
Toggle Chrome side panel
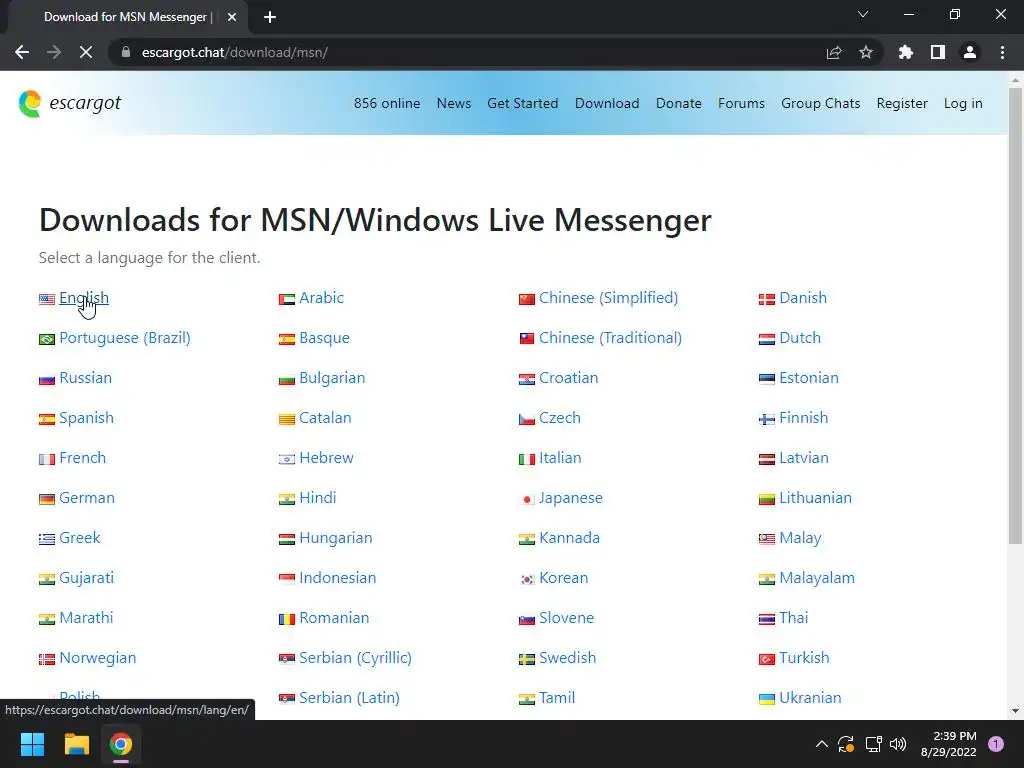pyautogui.click(x=938, y=52)
